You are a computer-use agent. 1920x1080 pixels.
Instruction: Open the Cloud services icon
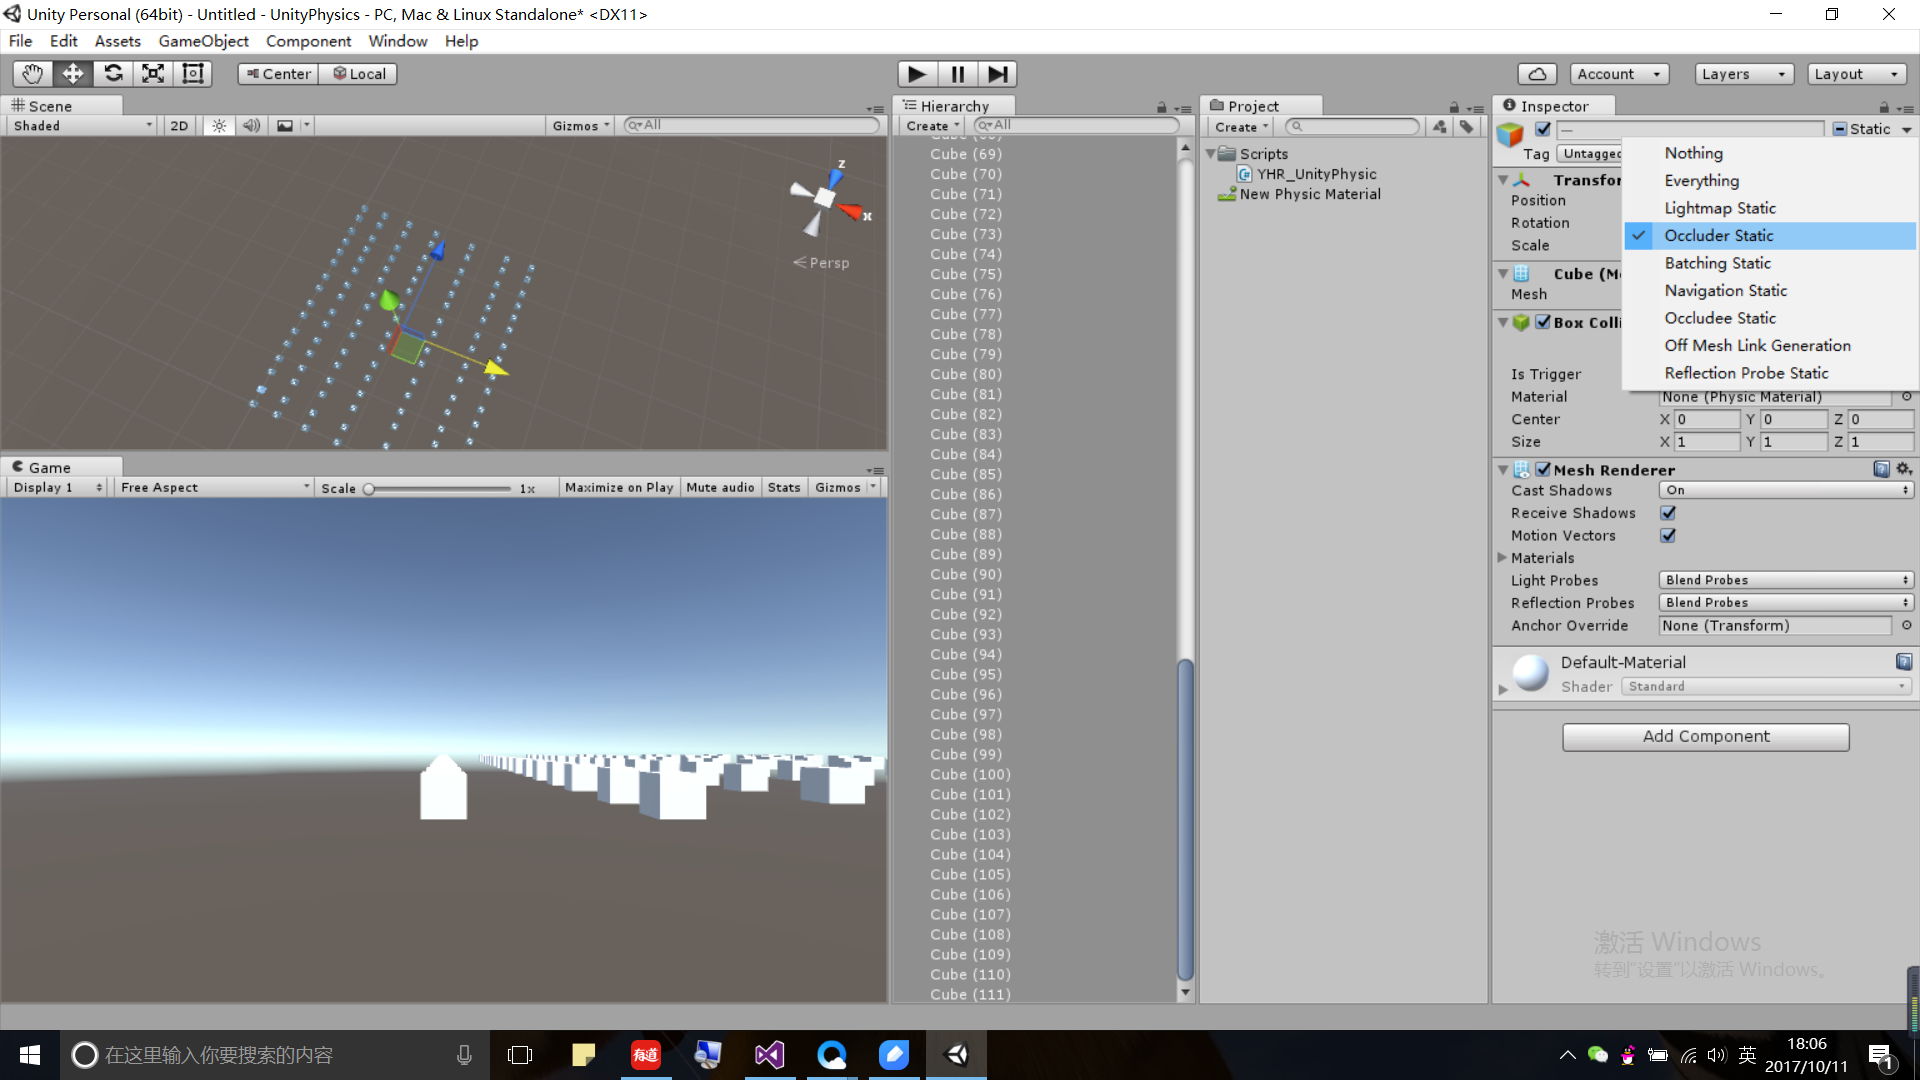pyautogui.click(x=1537, y=74)
